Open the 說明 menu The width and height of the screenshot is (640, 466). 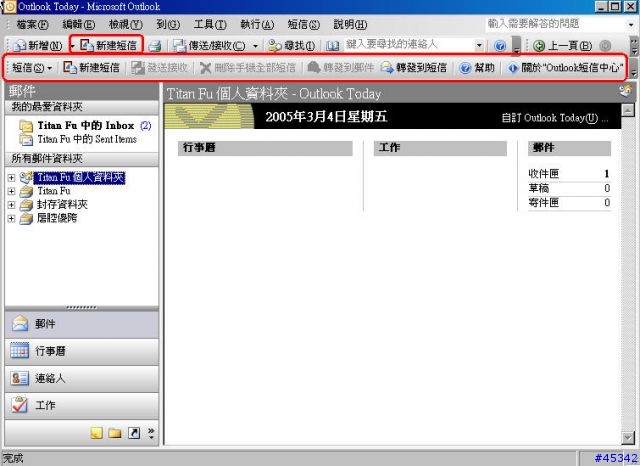coord(350,24)
